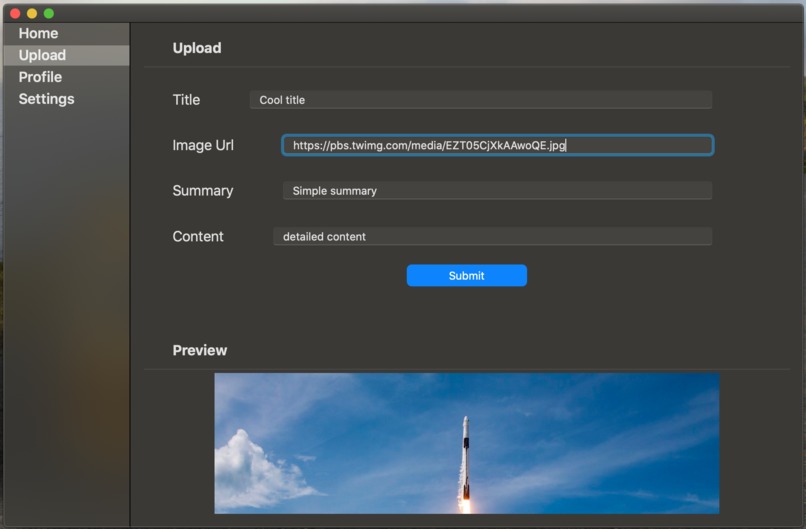Click the Content label
806x529 pixels.
pos(198,236)
